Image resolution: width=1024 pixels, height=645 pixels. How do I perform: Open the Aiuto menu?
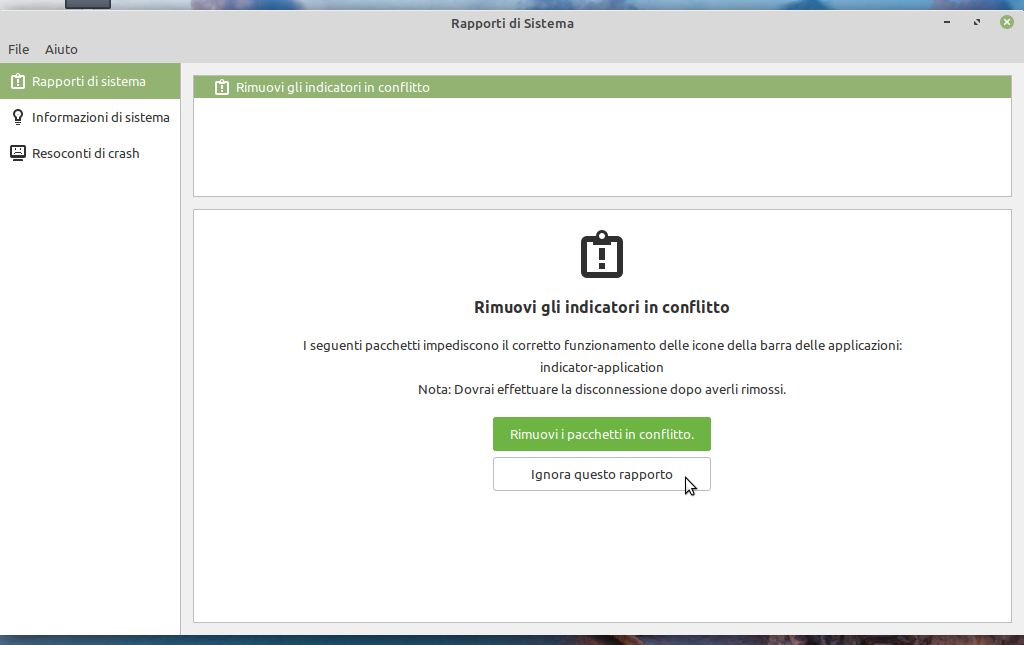61,49
